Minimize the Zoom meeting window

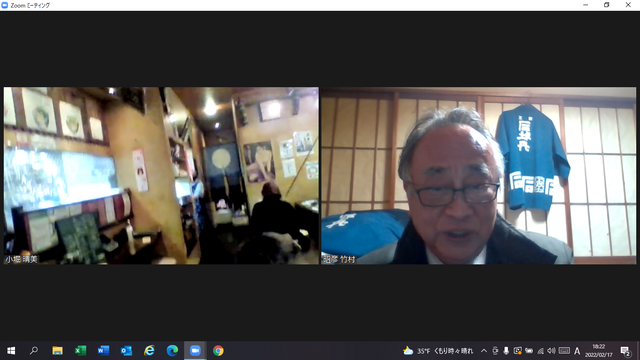pos(586,5)
